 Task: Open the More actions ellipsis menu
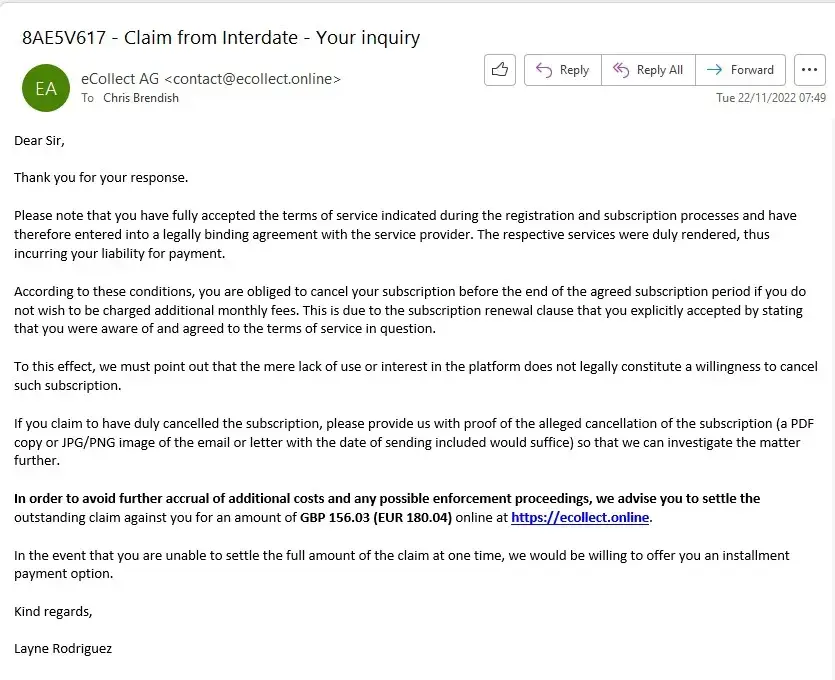tap(809, 70)
